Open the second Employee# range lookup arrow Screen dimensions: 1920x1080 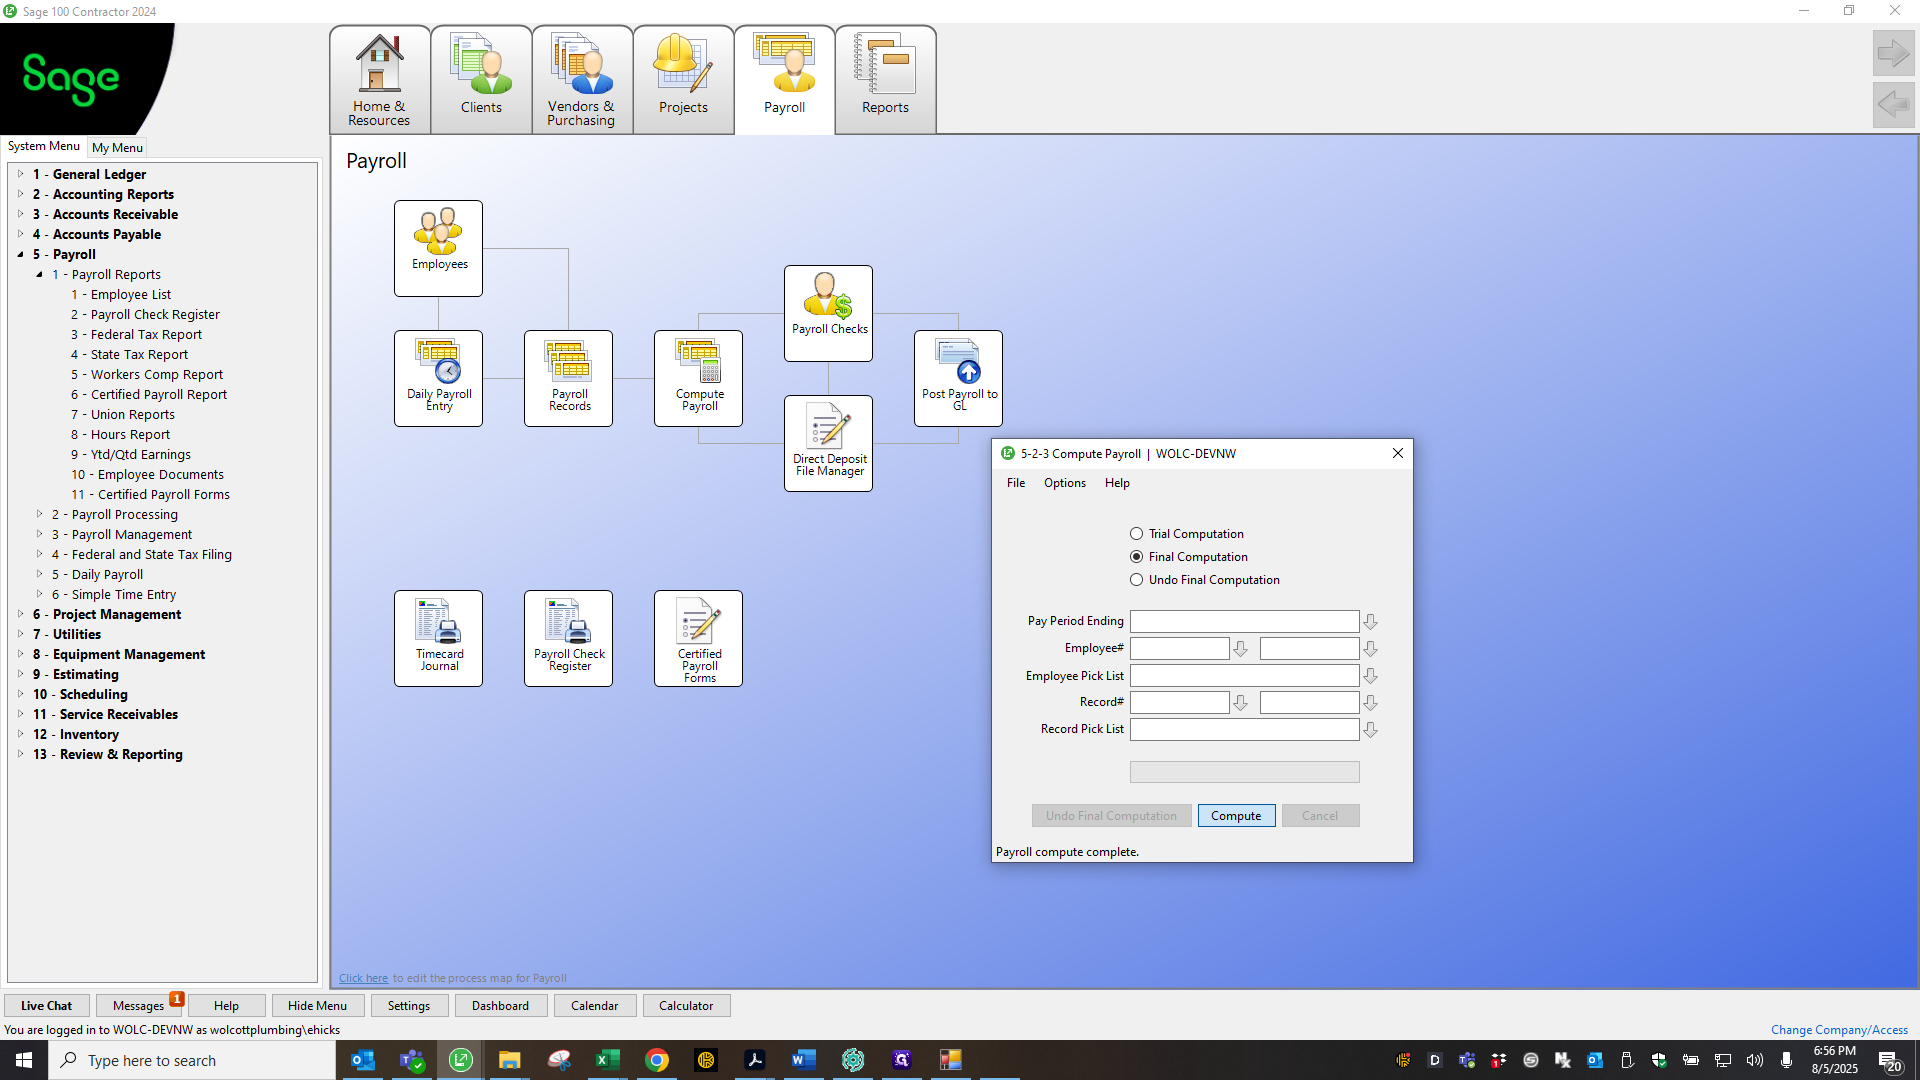coord(1370,649)
